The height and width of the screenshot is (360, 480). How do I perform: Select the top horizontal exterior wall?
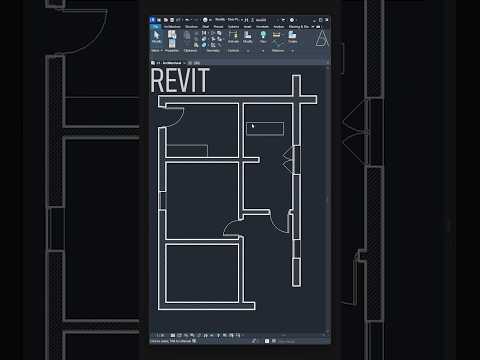tap(237, 99)
